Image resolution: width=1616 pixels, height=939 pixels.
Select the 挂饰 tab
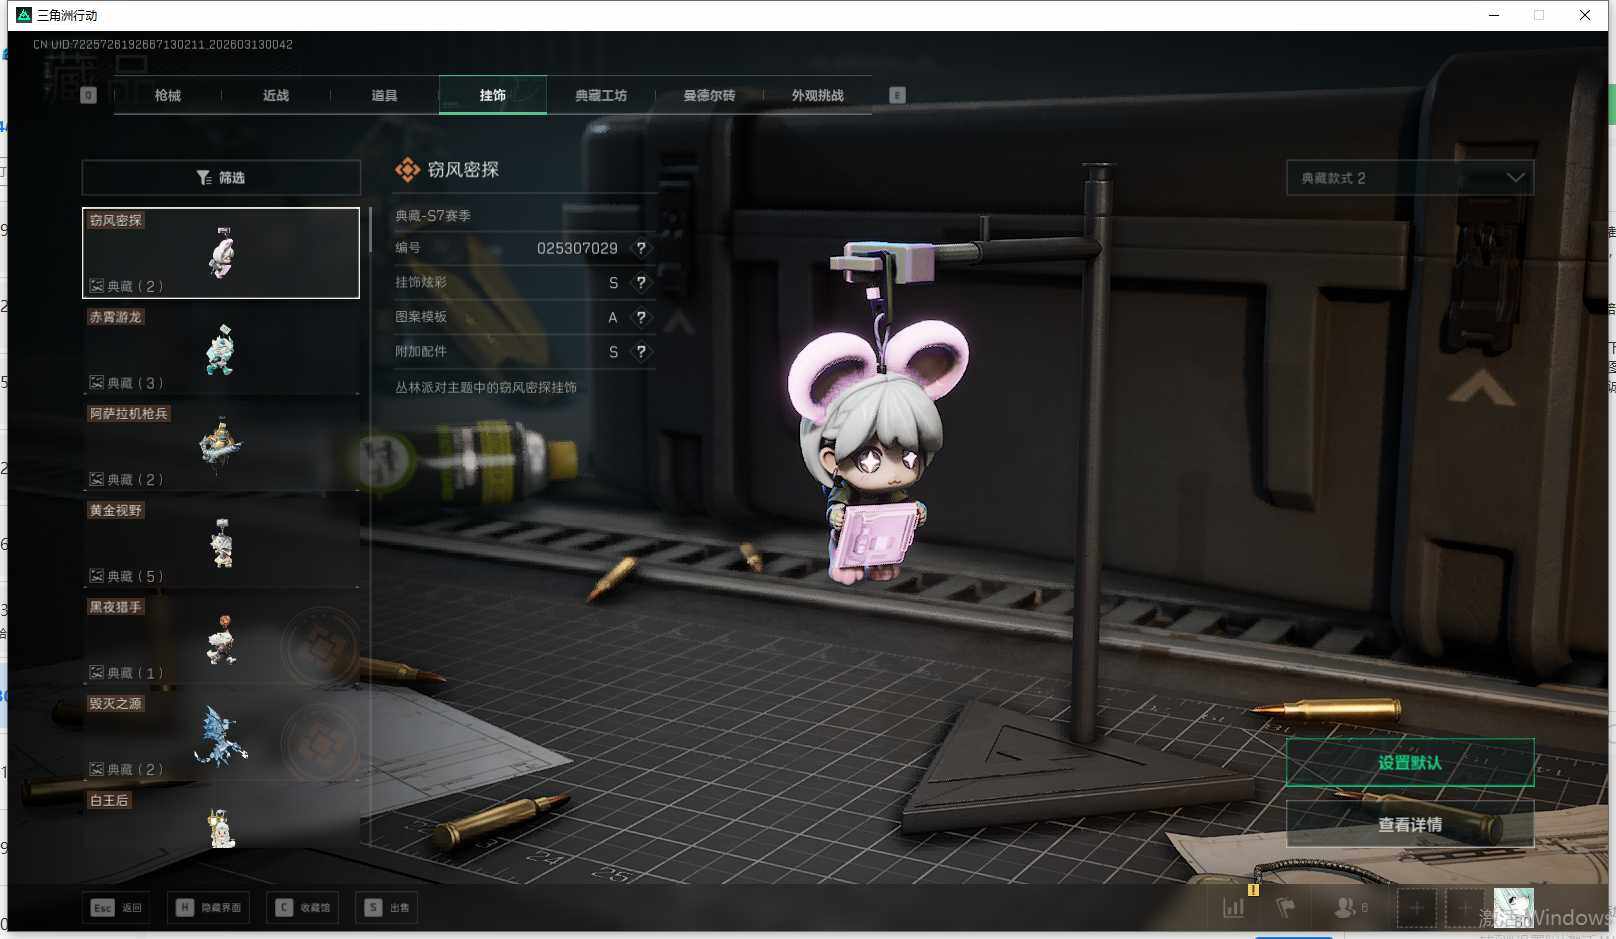pyautogui.click(x=493, y=96)
